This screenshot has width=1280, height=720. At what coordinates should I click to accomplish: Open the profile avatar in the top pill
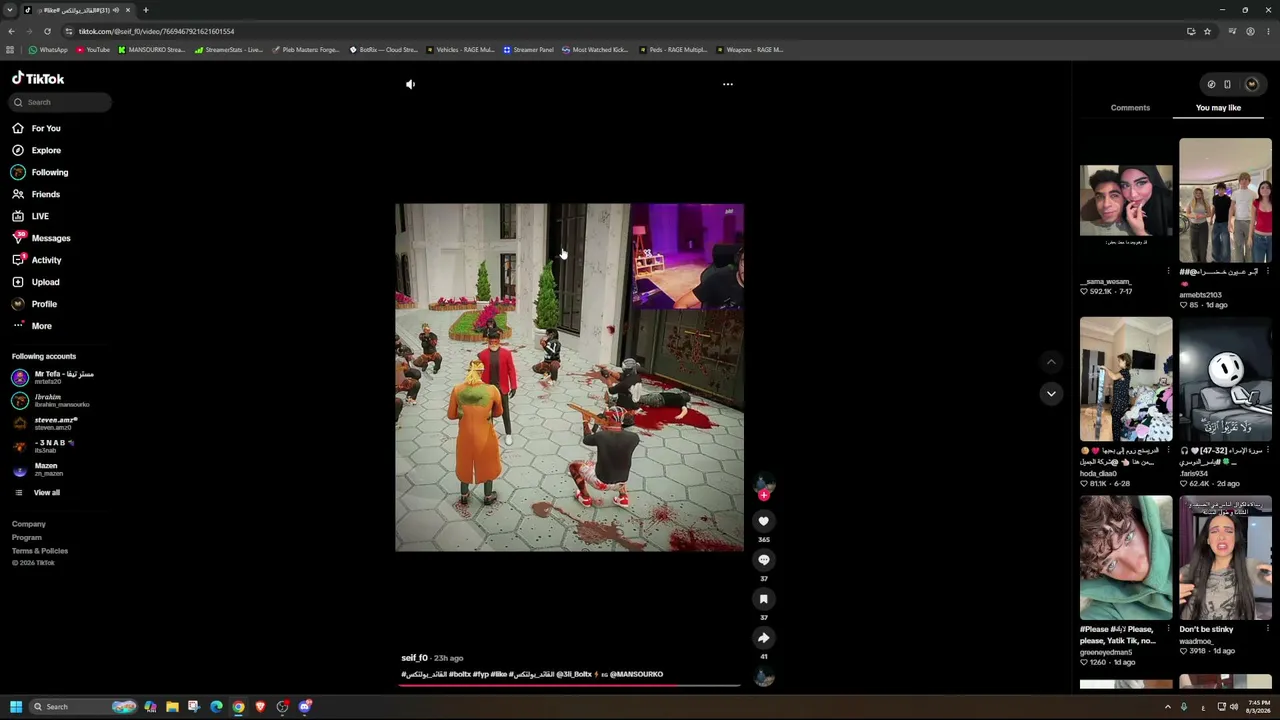coord(1252,84)
